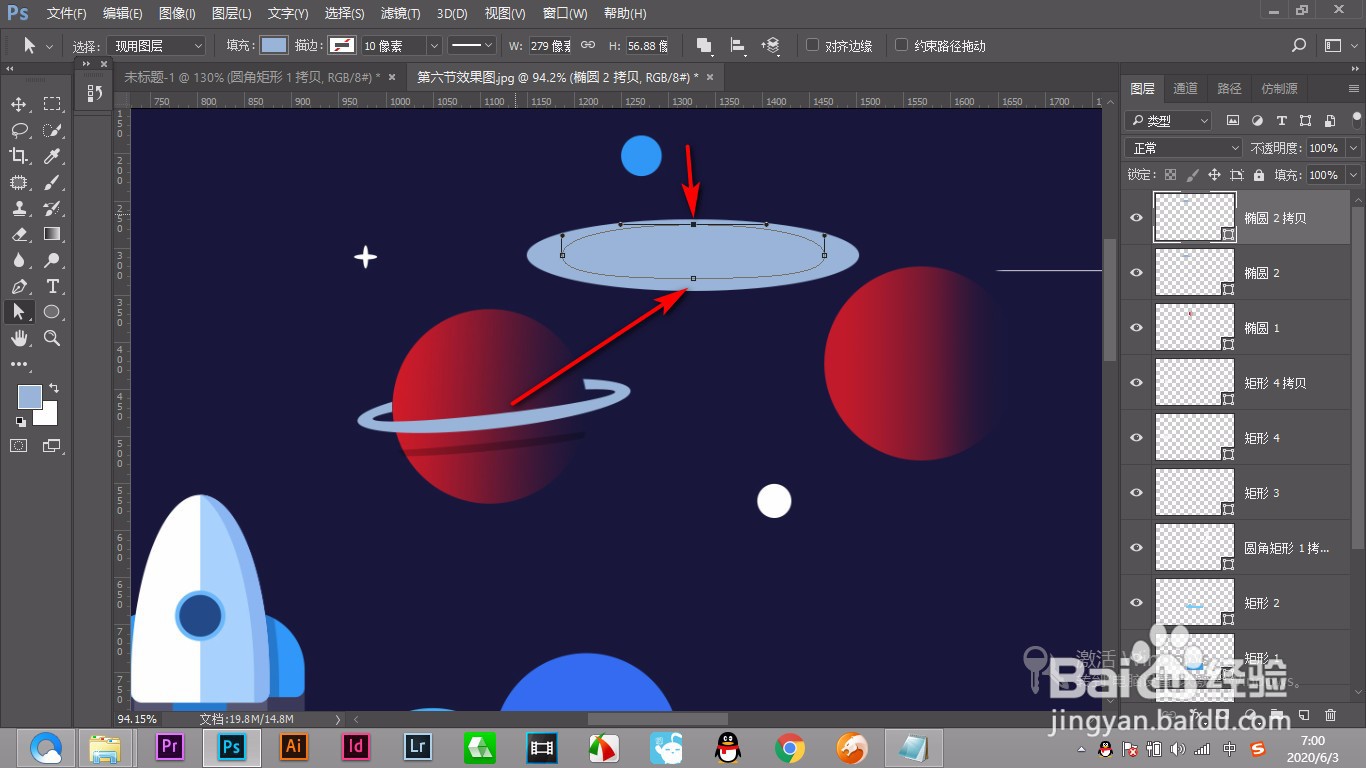
Task: Select the Zoom tool
Action: tap(52, 338)
